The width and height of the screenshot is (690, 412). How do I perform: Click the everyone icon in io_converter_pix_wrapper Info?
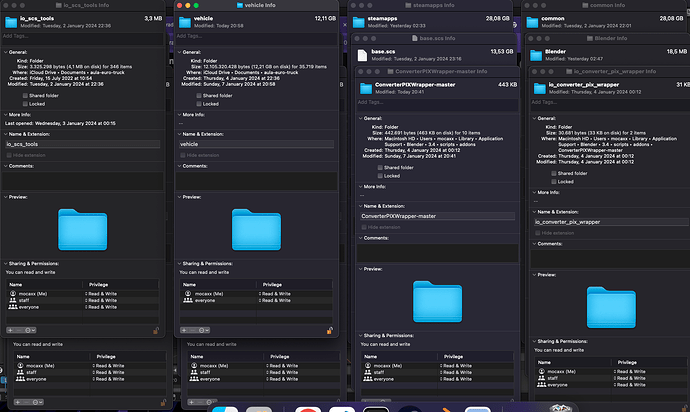(542, 385)
